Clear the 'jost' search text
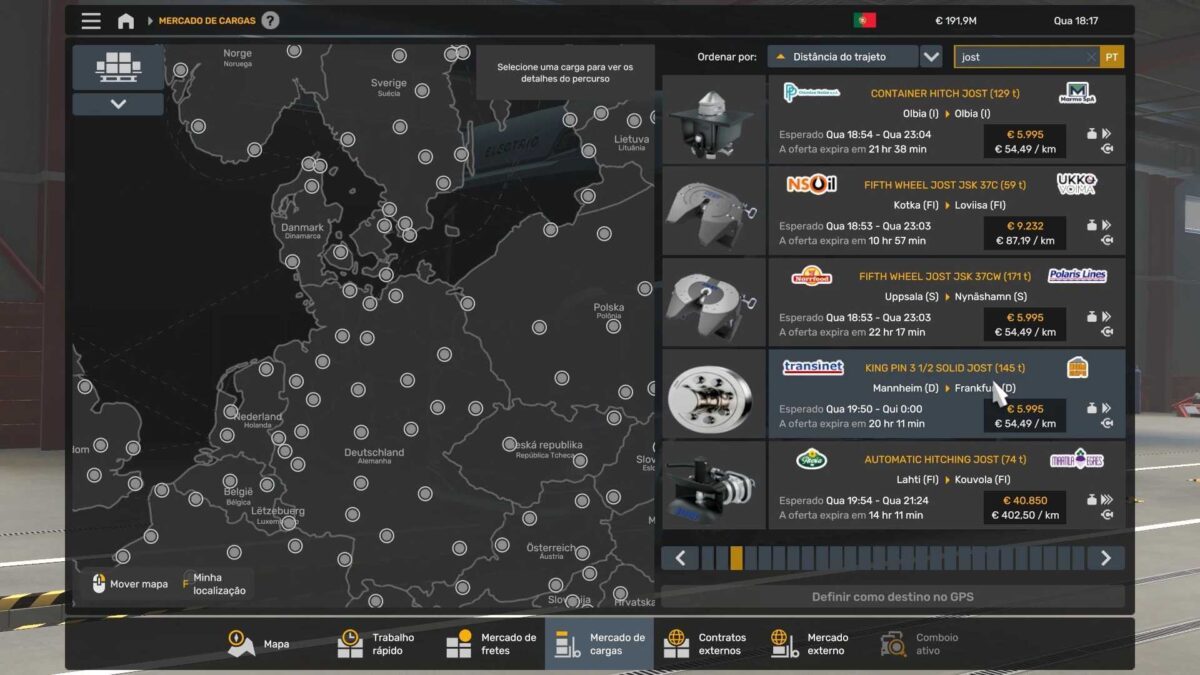Viewport: 1200px width, 675px height. pyautogui.click(x=1090, y=57)
